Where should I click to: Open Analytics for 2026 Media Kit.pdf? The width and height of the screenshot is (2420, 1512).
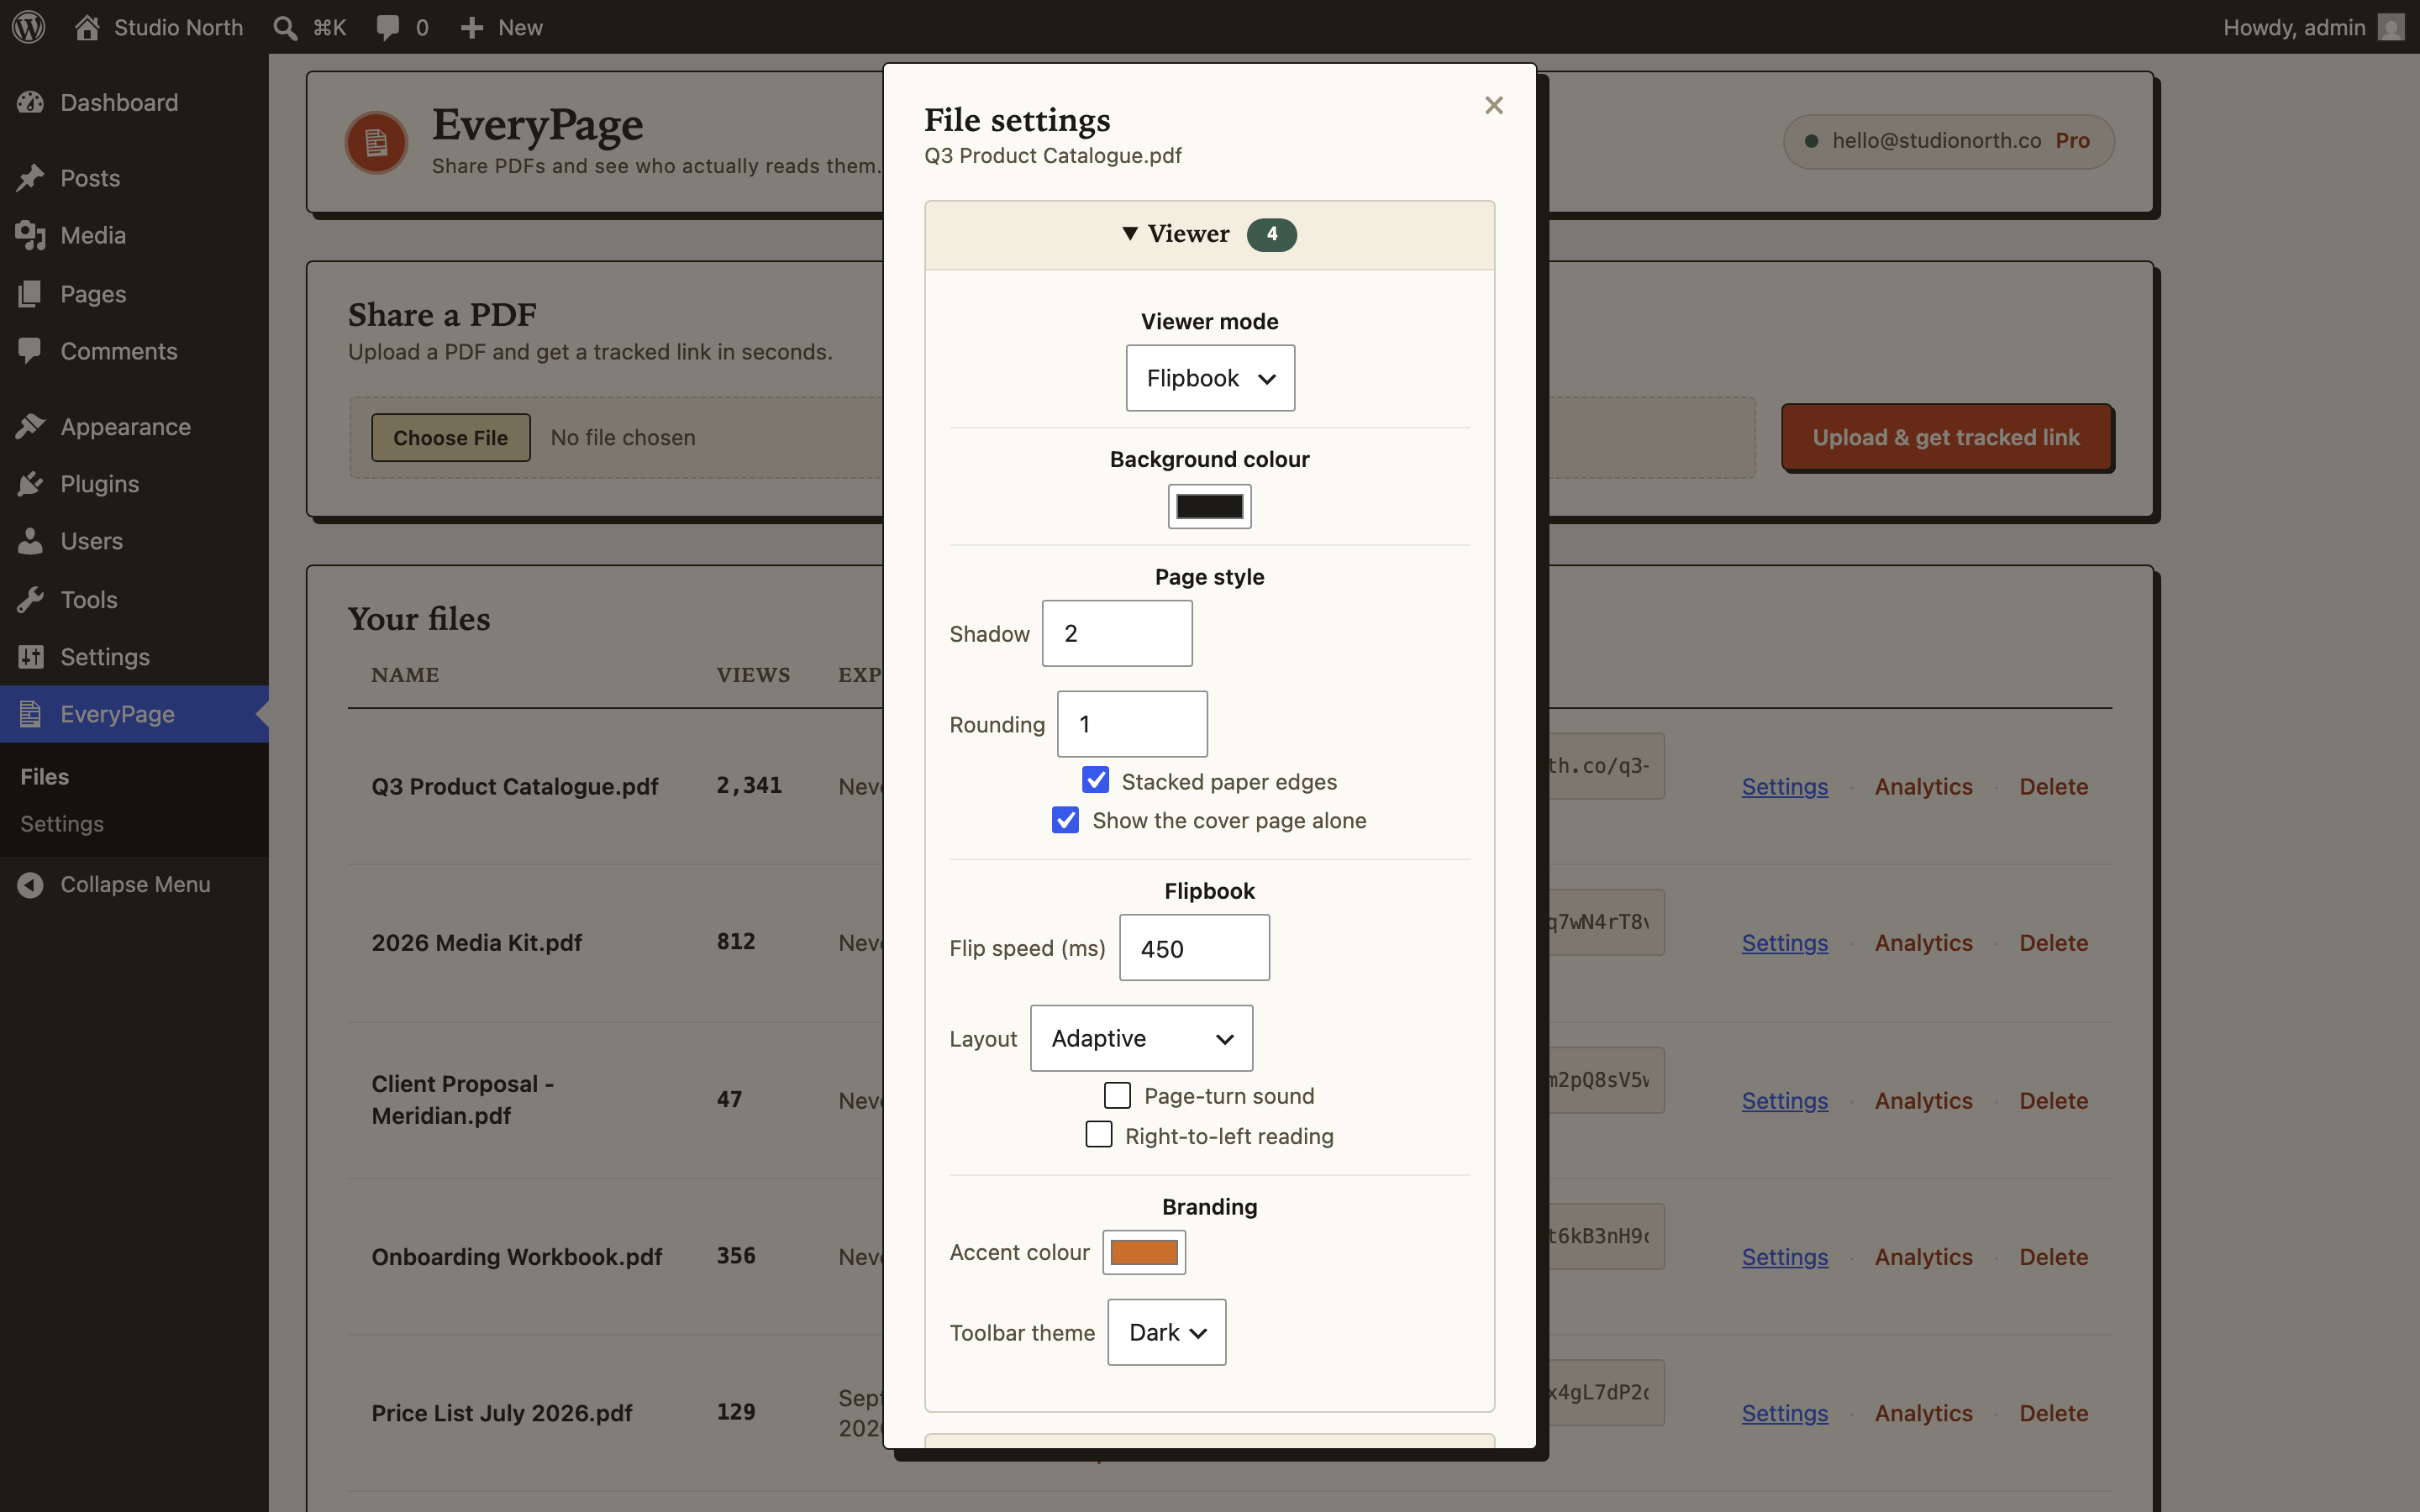point(1924,943)
